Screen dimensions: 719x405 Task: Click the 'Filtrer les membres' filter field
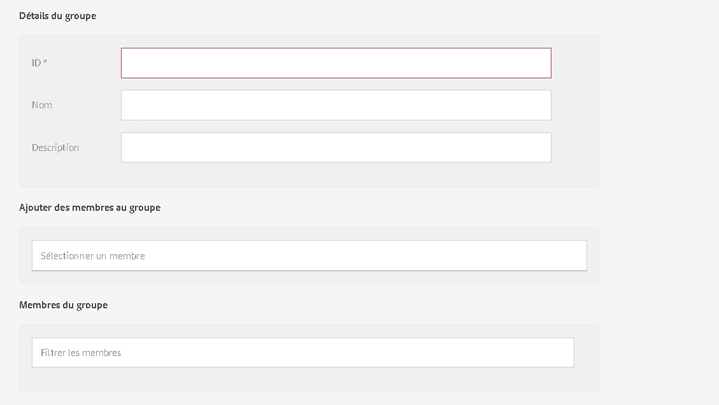pos(302,352)
